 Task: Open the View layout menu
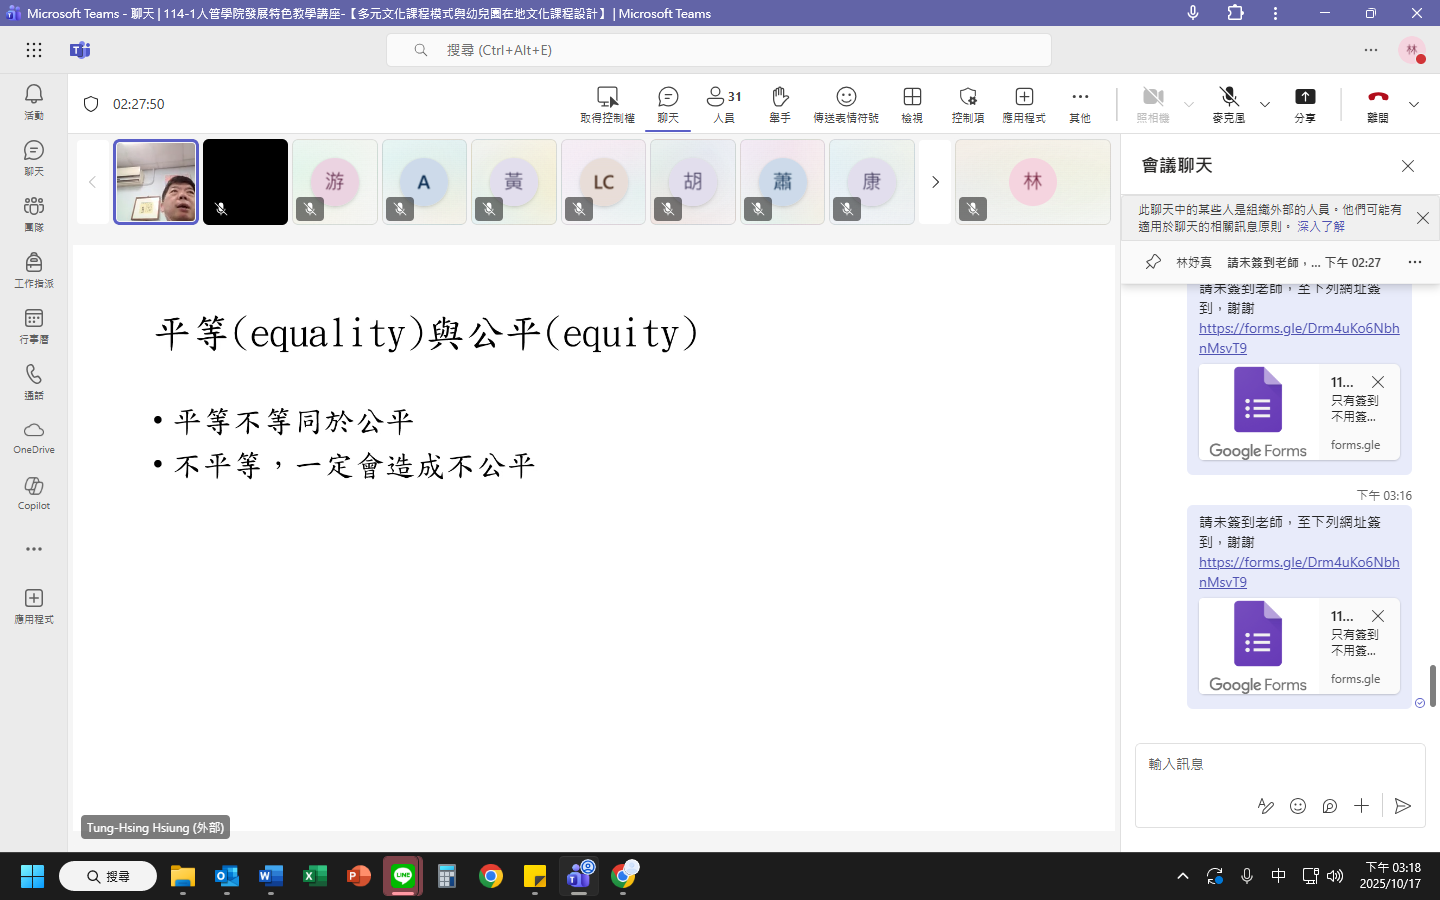click(912, 103)
